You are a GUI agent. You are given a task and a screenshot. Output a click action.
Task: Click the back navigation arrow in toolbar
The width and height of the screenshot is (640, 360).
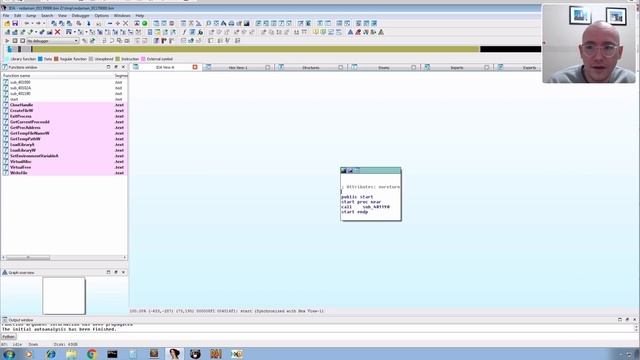click(27, 24)
